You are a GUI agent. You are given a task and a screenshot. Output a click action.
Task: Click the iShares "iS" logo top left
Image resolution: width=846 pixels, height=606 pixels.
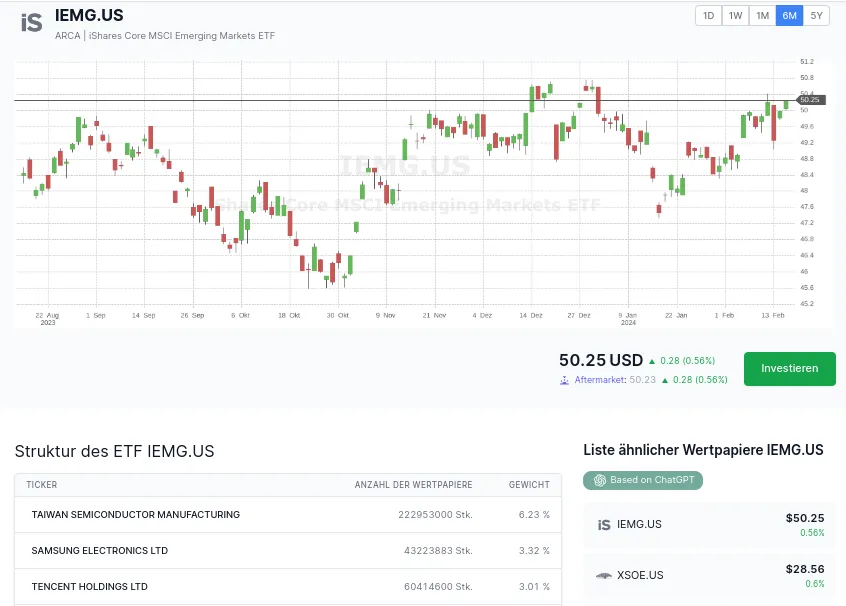coord(30,23)
